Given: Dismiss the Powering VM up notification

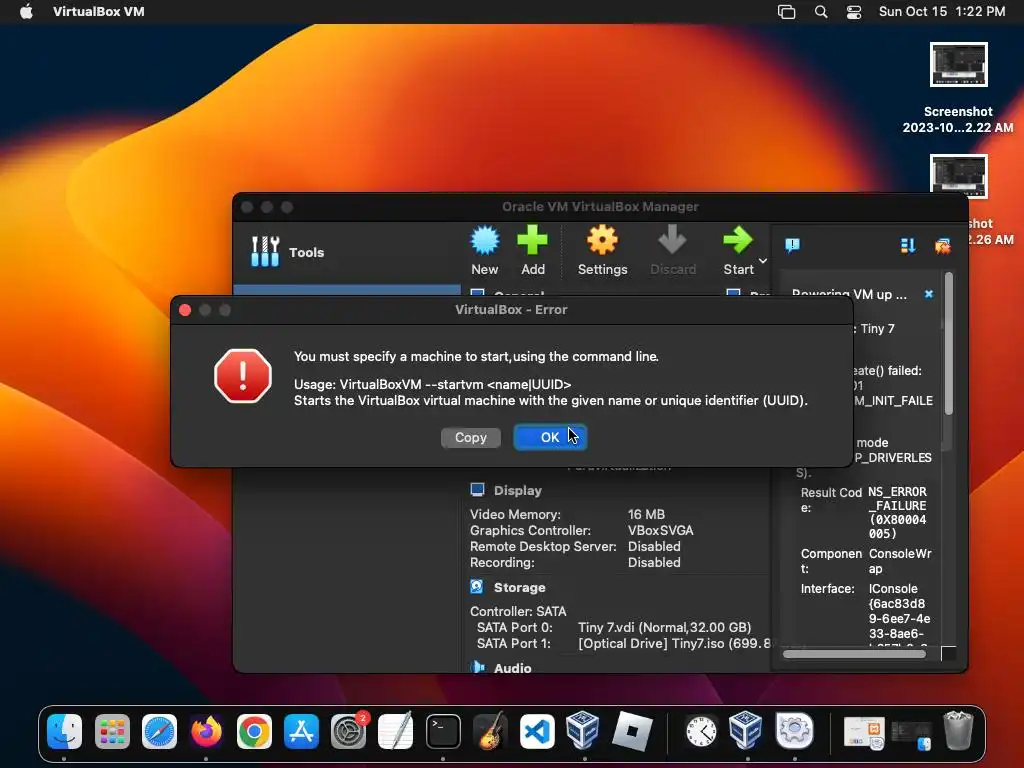Looking at the screenshot, I should coord(929,294).
